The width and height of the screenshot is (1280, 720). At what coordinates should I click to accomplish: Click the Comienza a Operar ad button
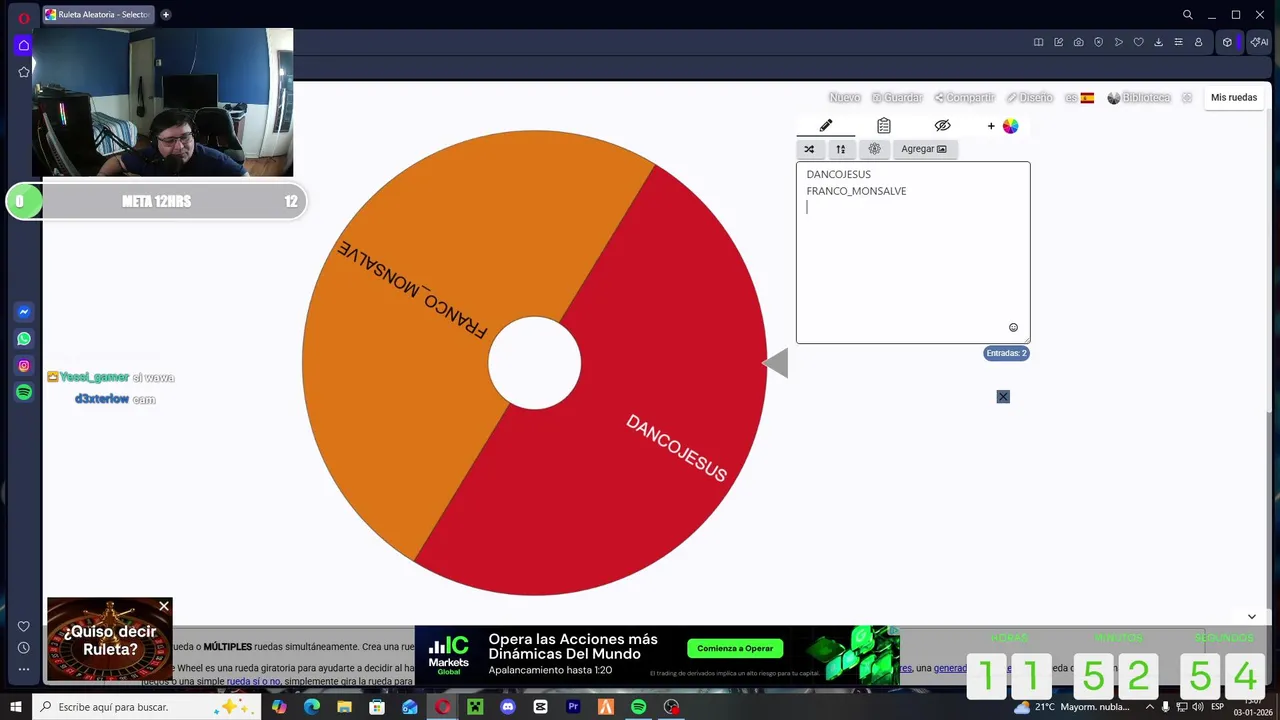pyautogui.click(x=735, y=648)
